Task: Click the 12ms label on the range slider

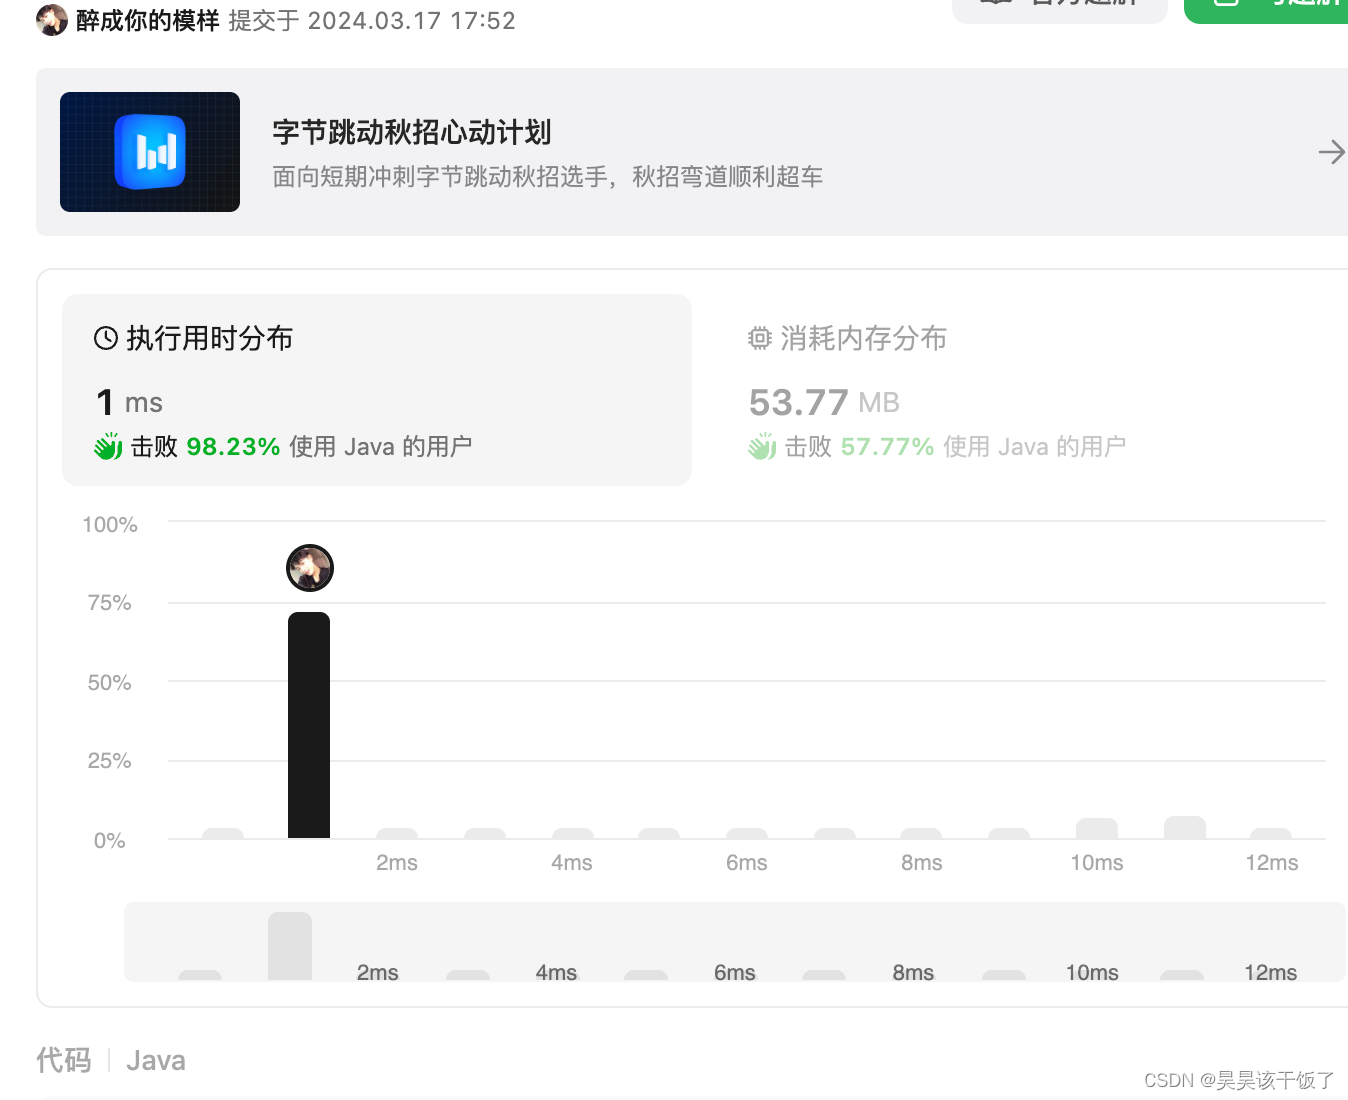Action: pyautogui.click(x=1270, y=972)
